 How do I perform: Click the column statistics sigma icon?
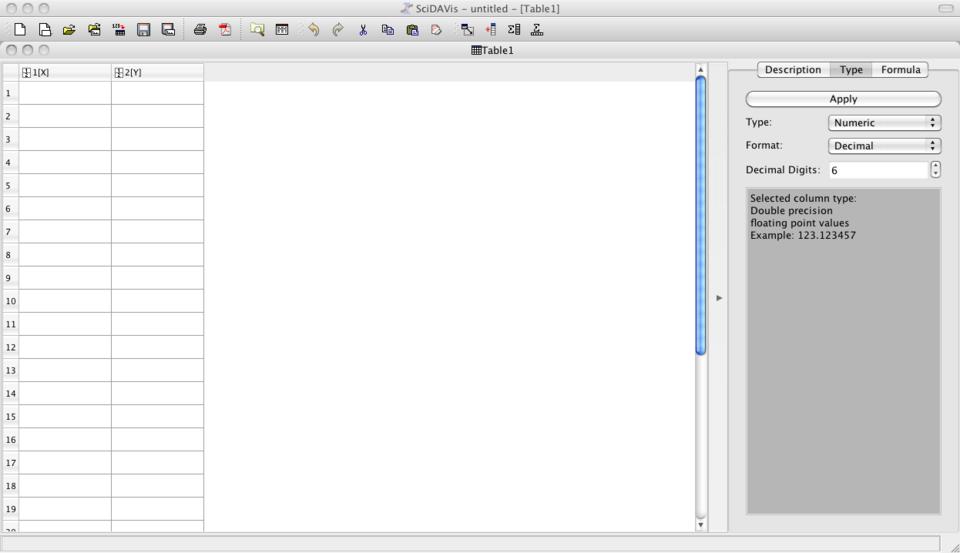pos(514,30)
